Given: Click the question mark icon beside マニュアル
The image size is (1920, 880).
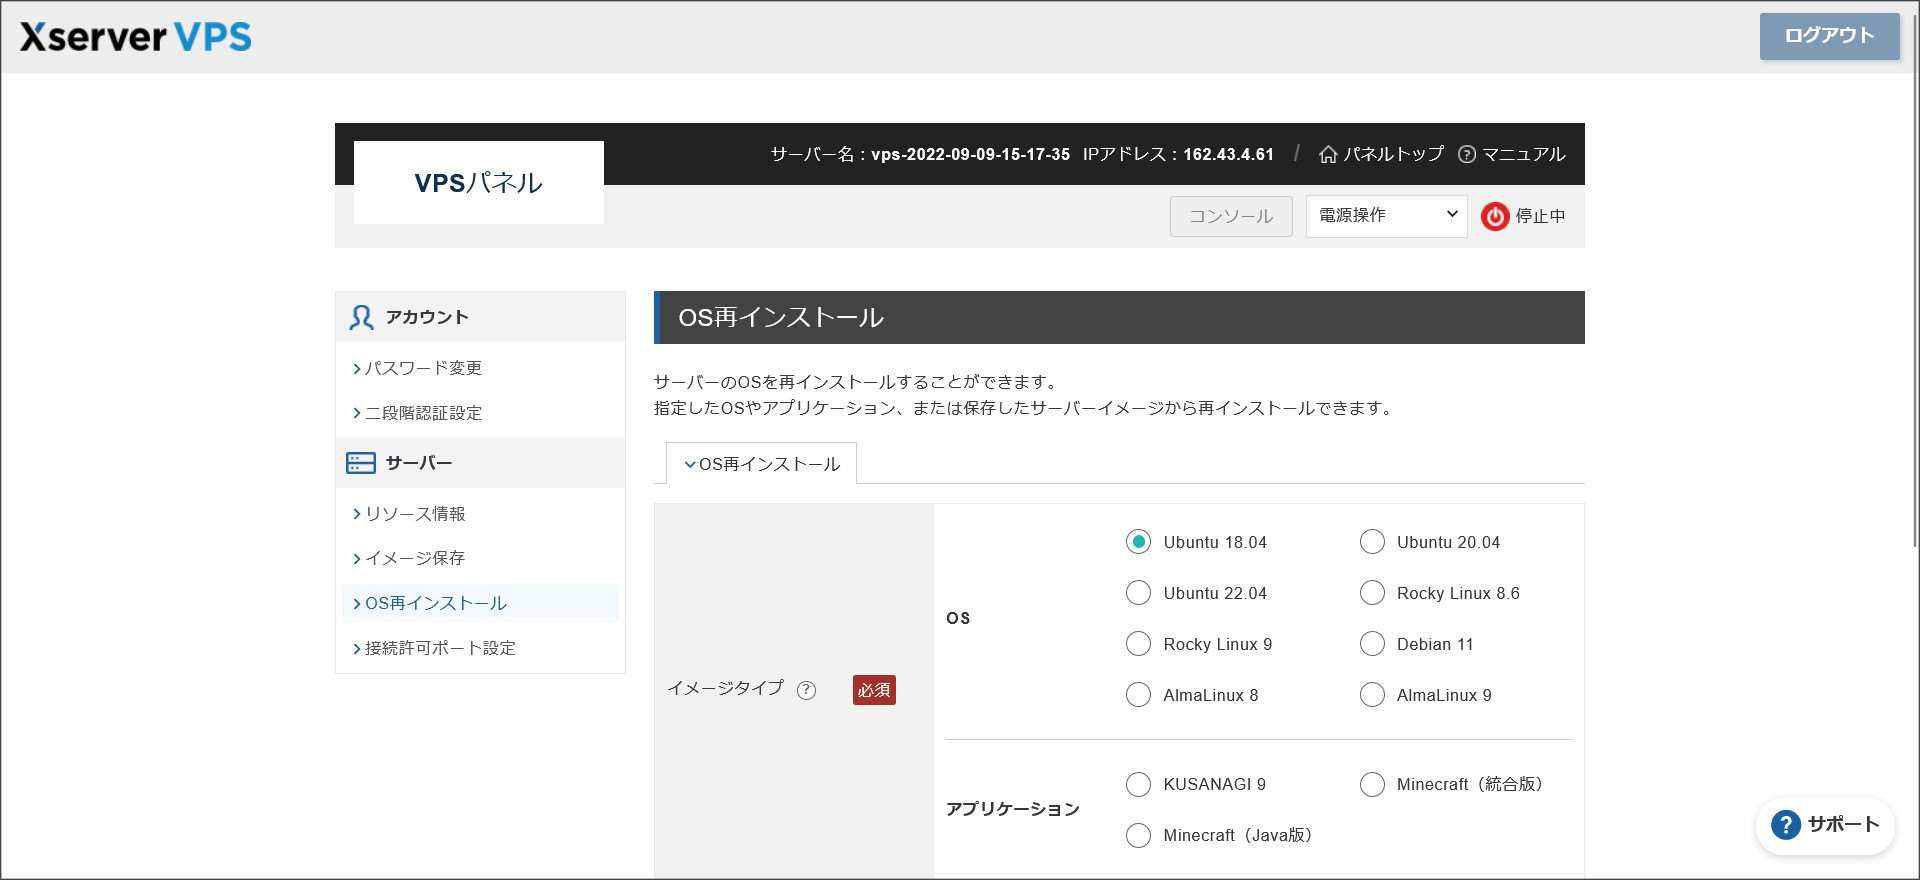Looking at the screenshot, I should [x=1467, y=154].
